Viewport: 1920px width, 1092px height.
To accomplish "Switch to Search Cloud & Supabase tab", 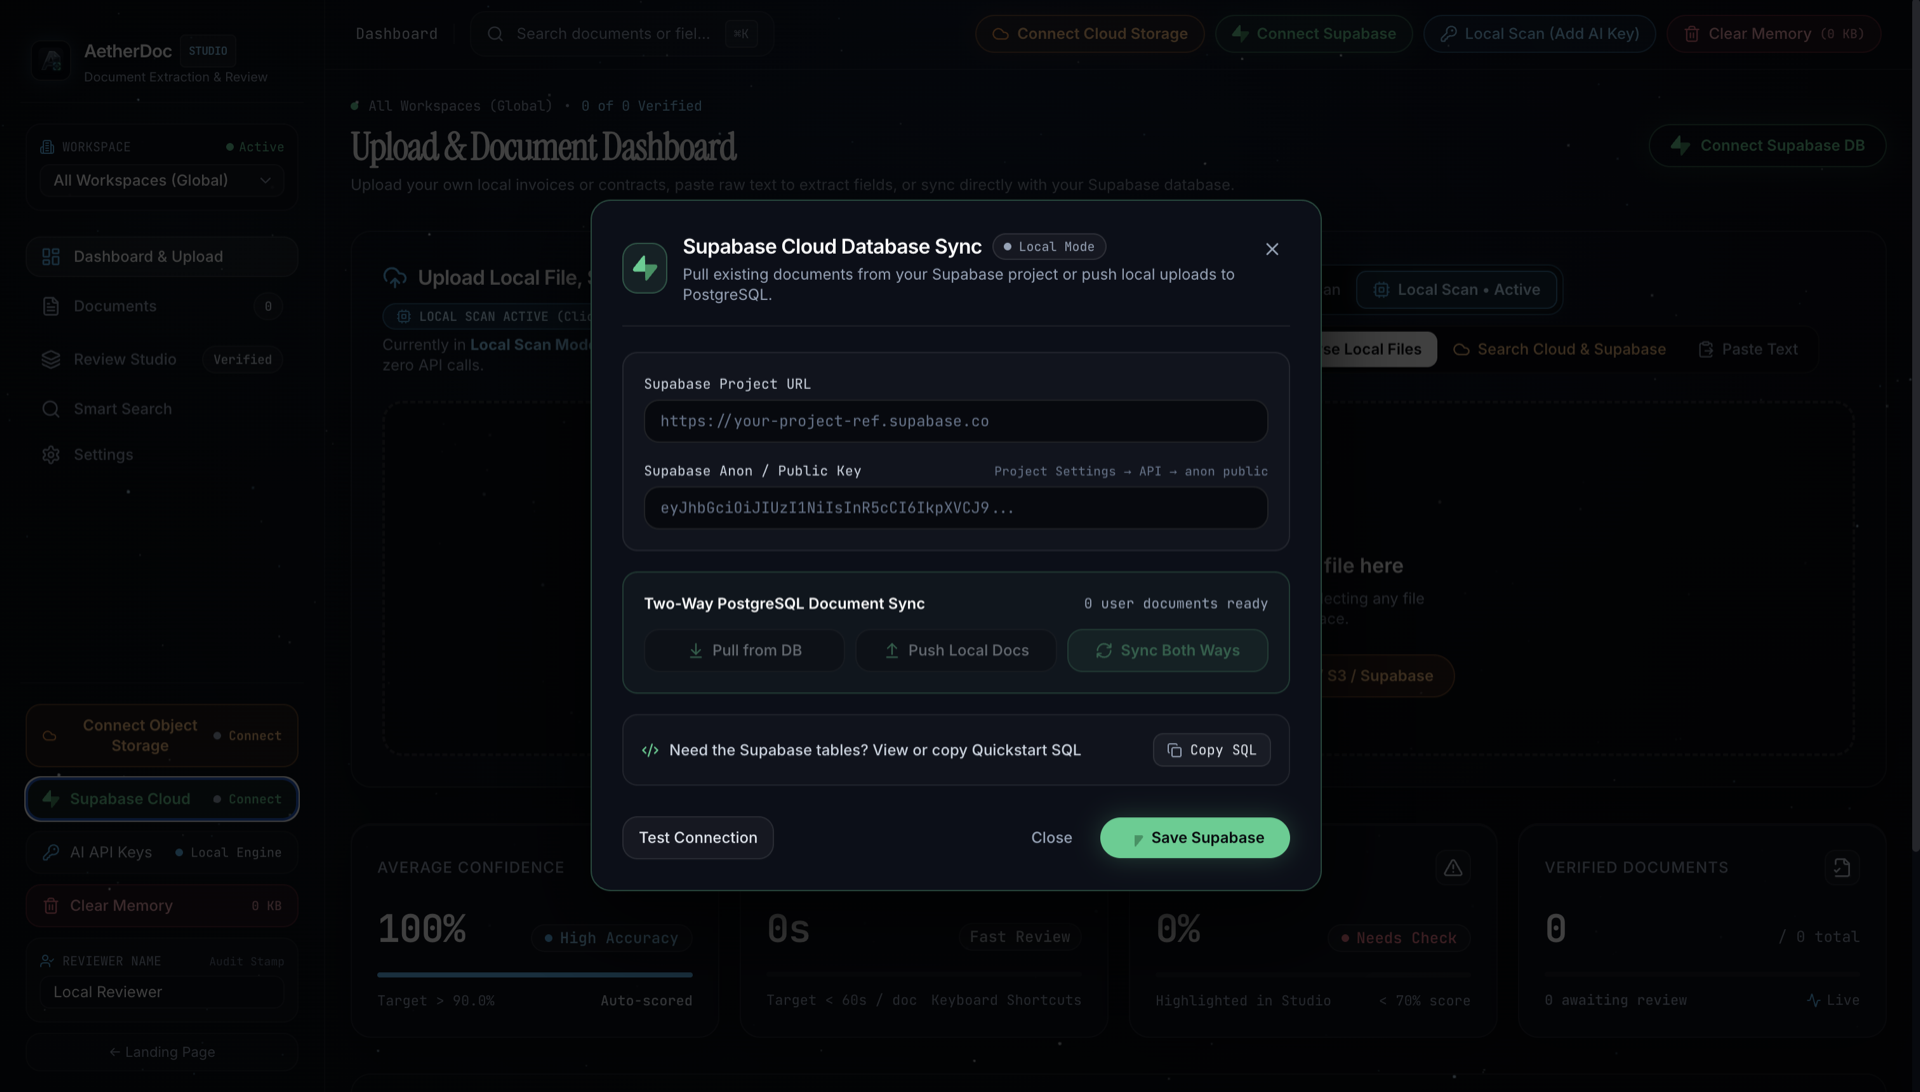I will click(x=1559, y=349).
